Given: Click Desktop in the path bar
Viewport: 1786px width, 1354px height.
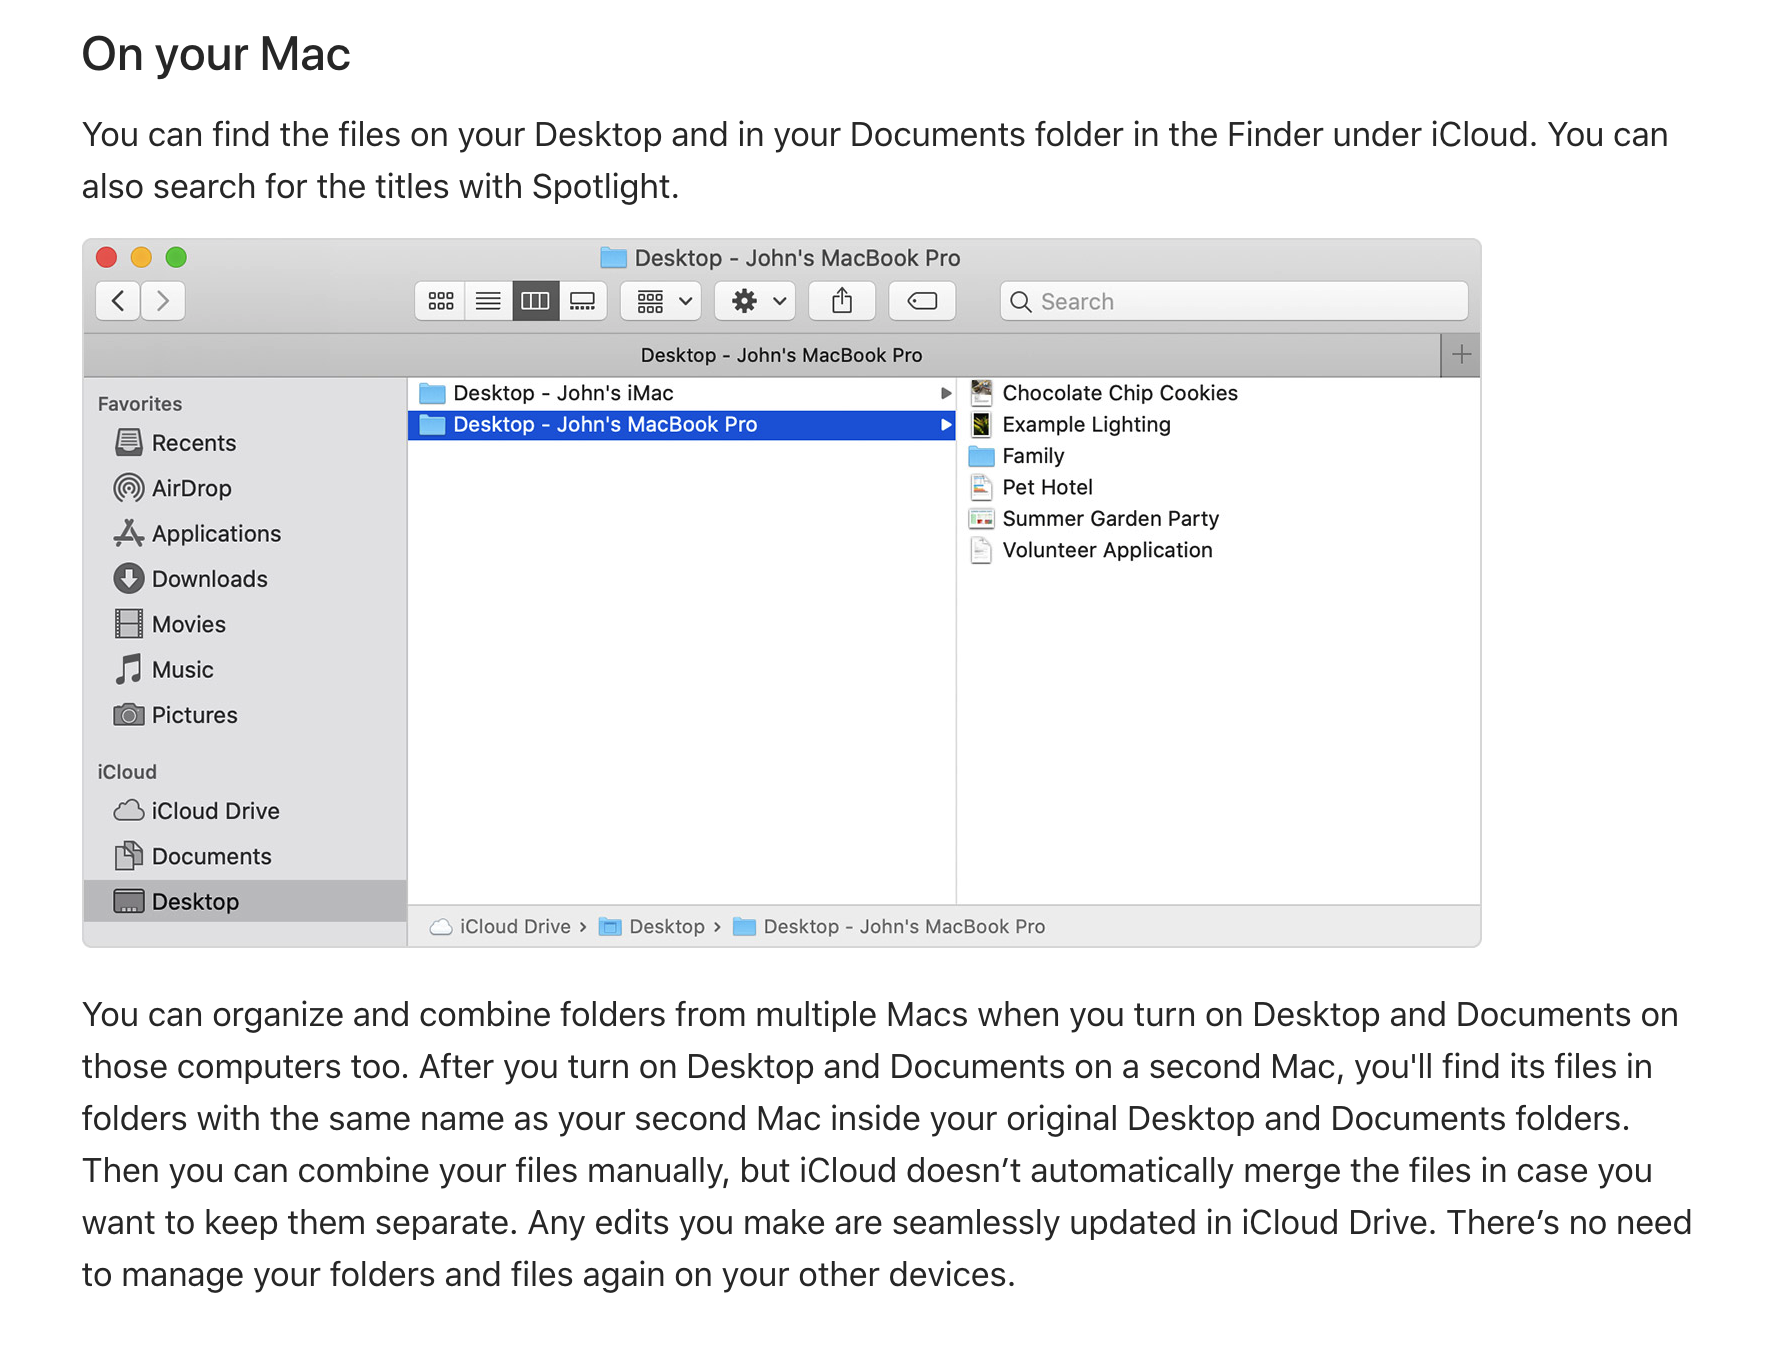Looking at the screenshot, I should point(652,927).
